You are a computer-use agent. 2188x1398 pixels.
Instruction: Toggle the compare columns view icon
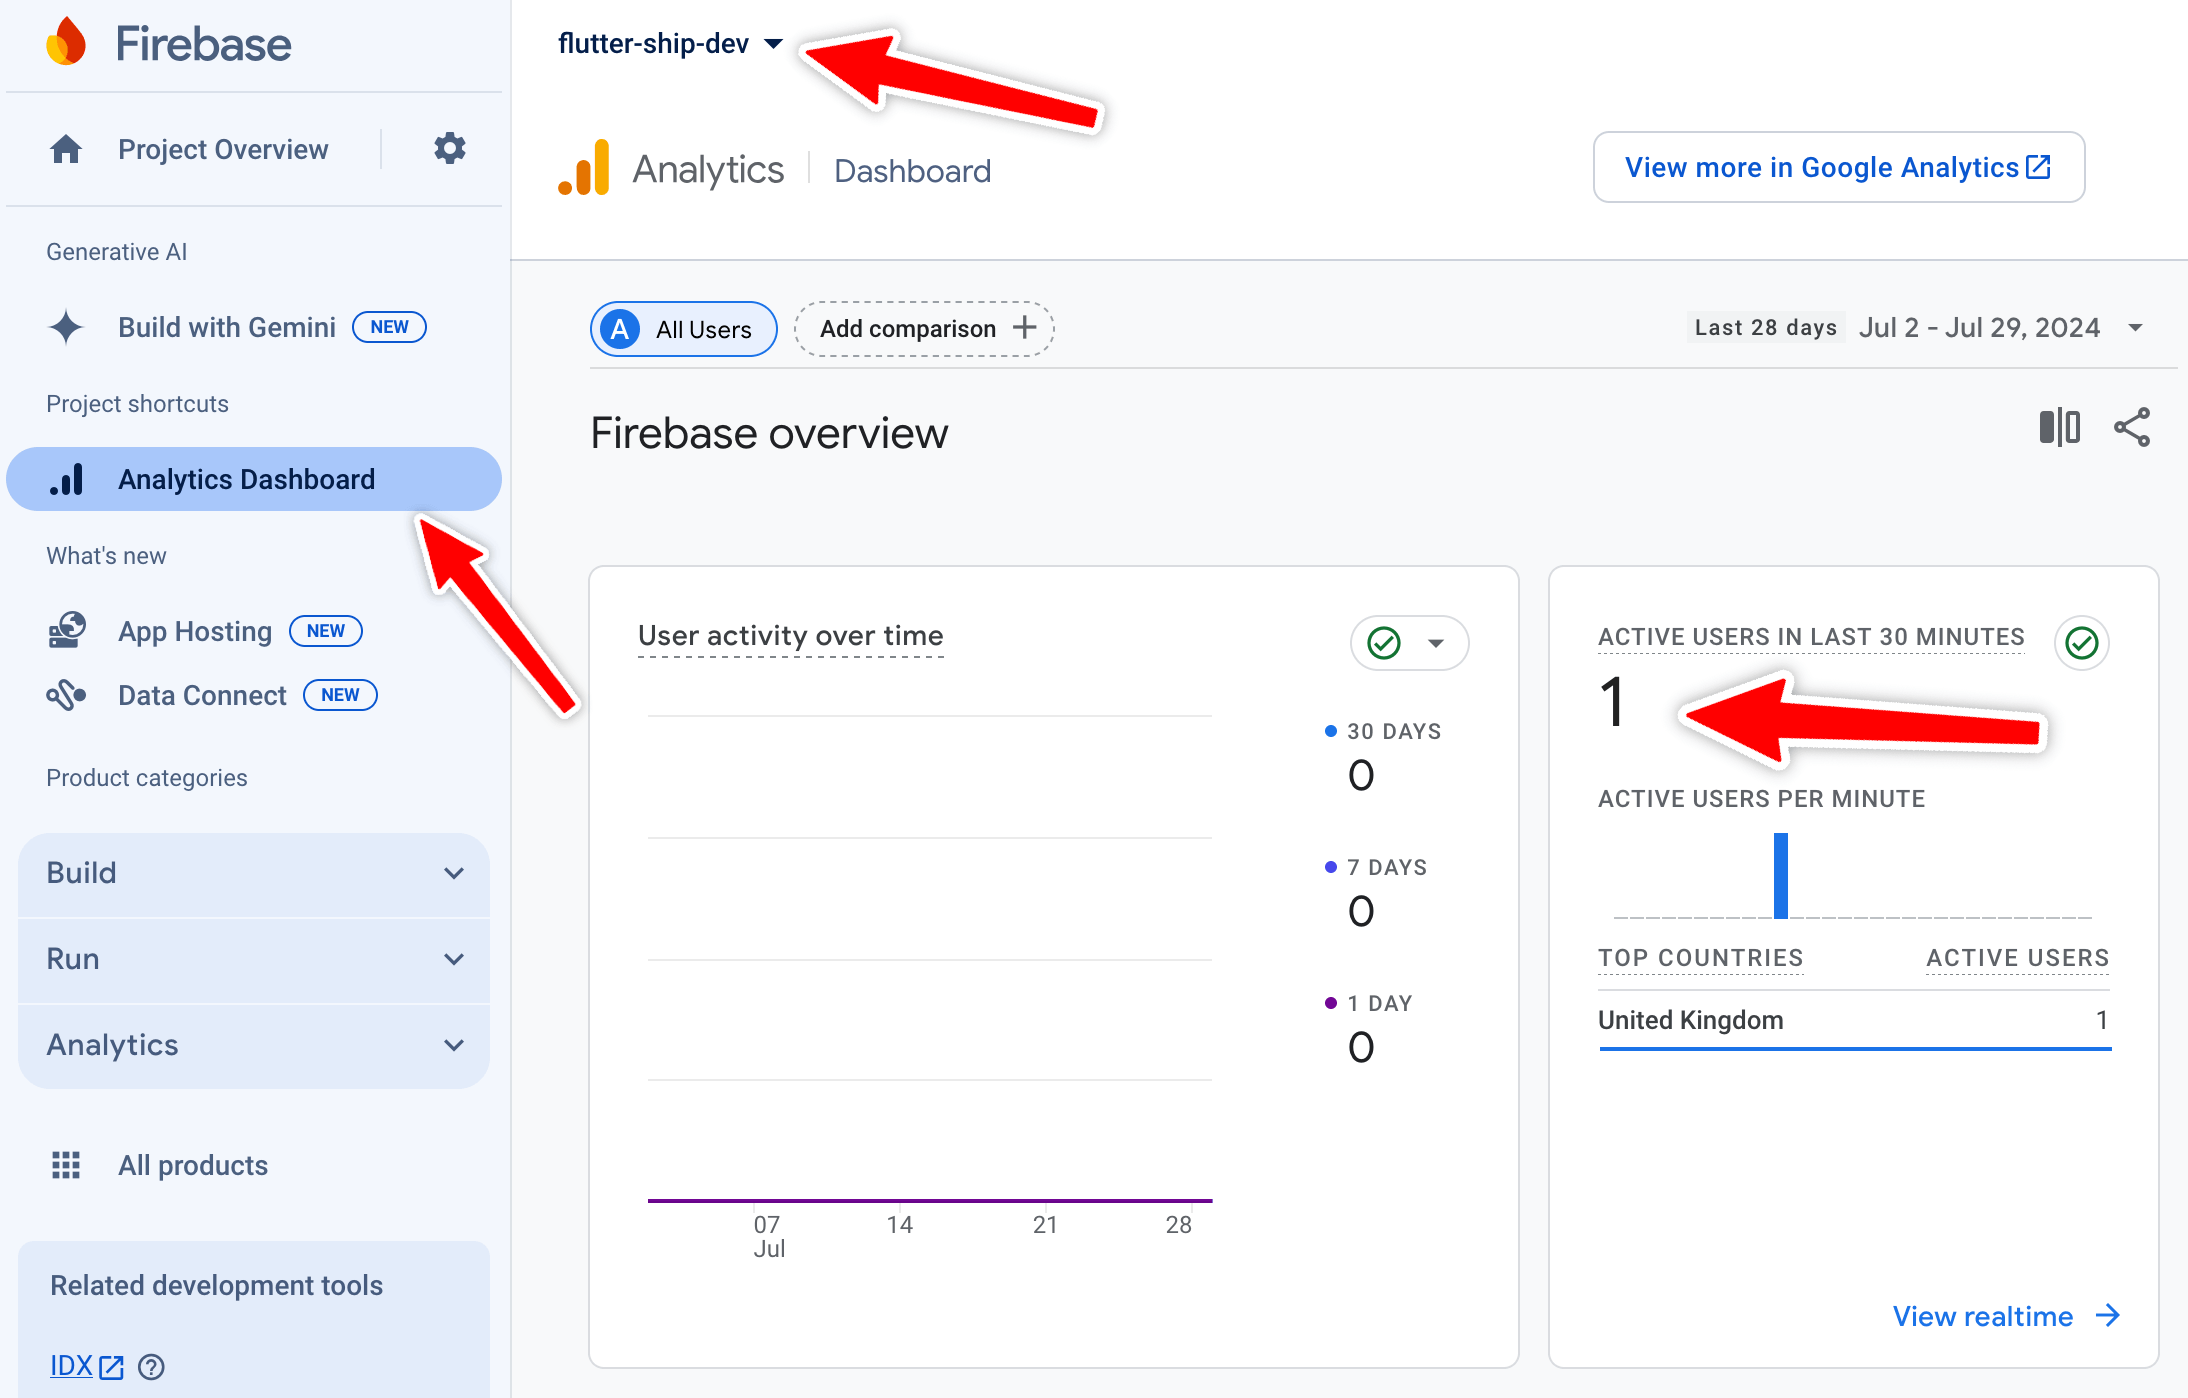click(2060, 427)
